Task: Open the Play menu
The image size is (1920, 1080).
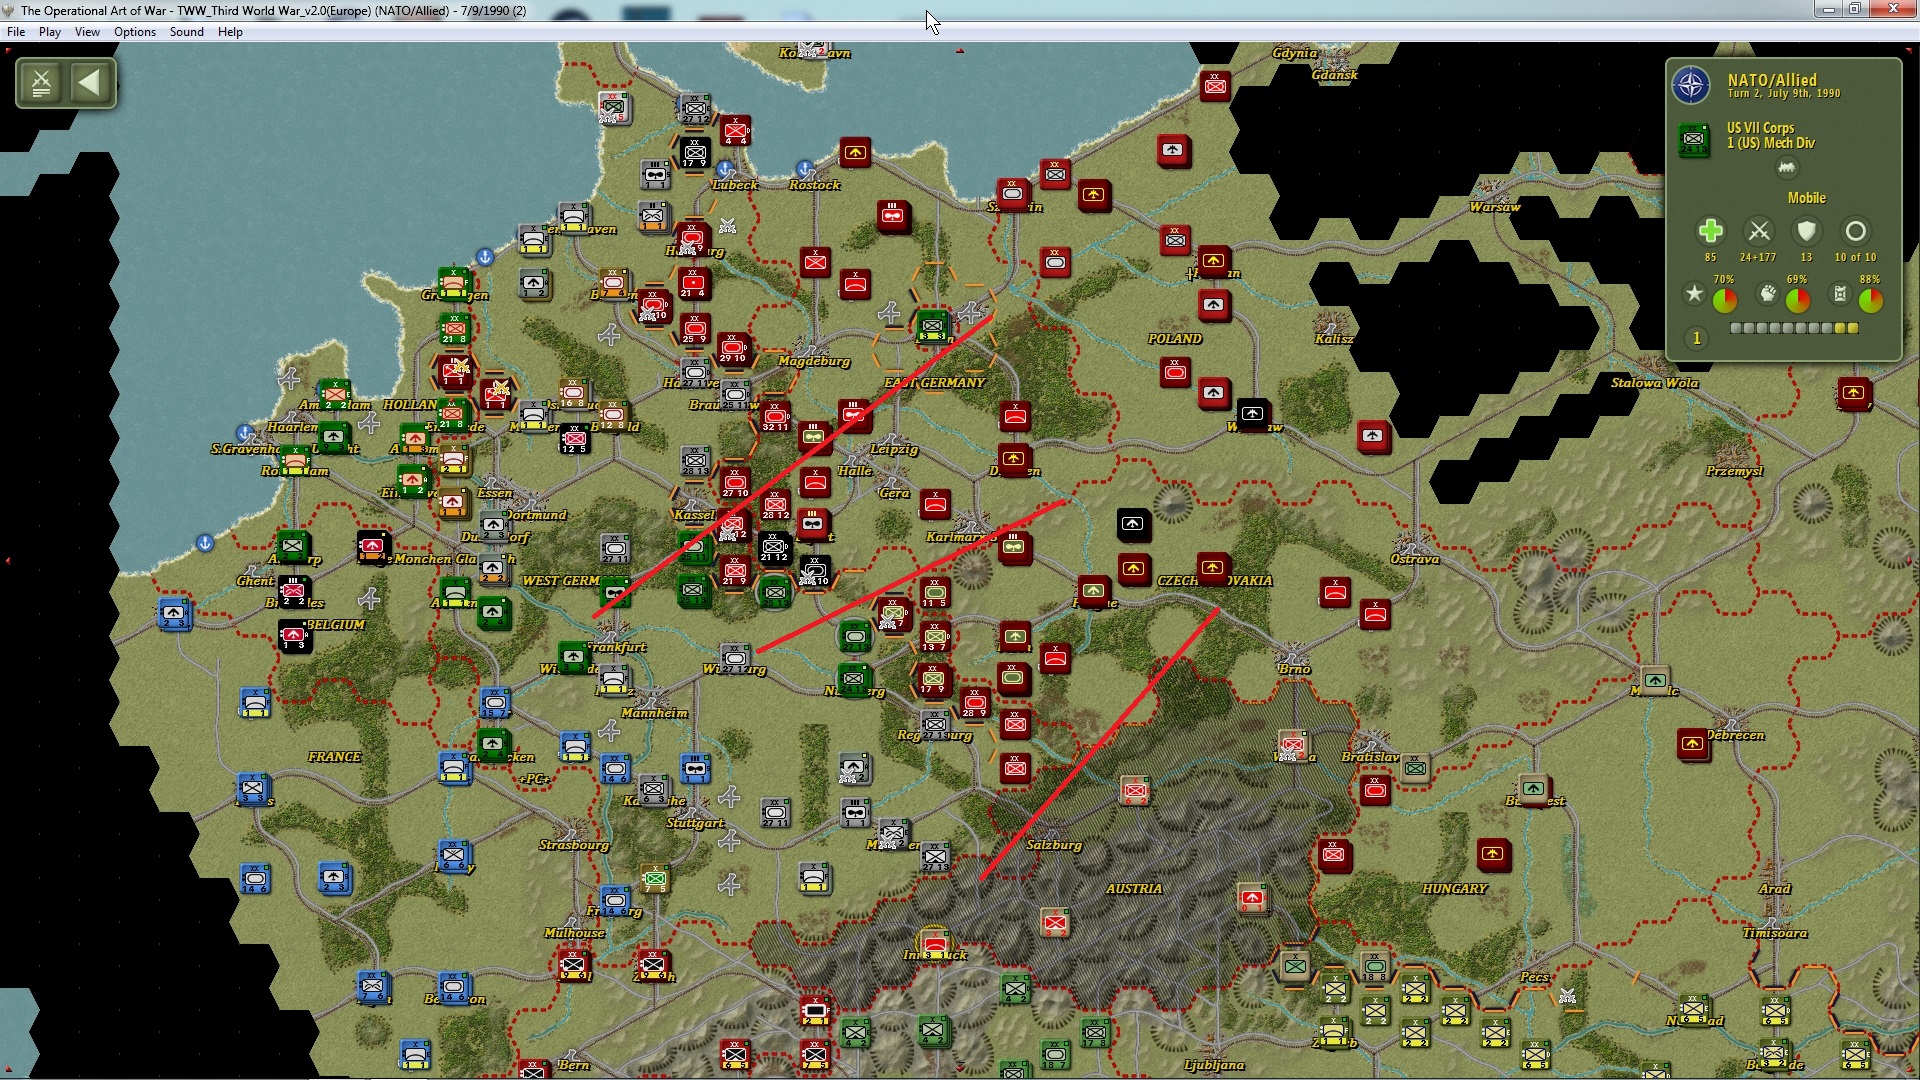Action: [50, 32]
